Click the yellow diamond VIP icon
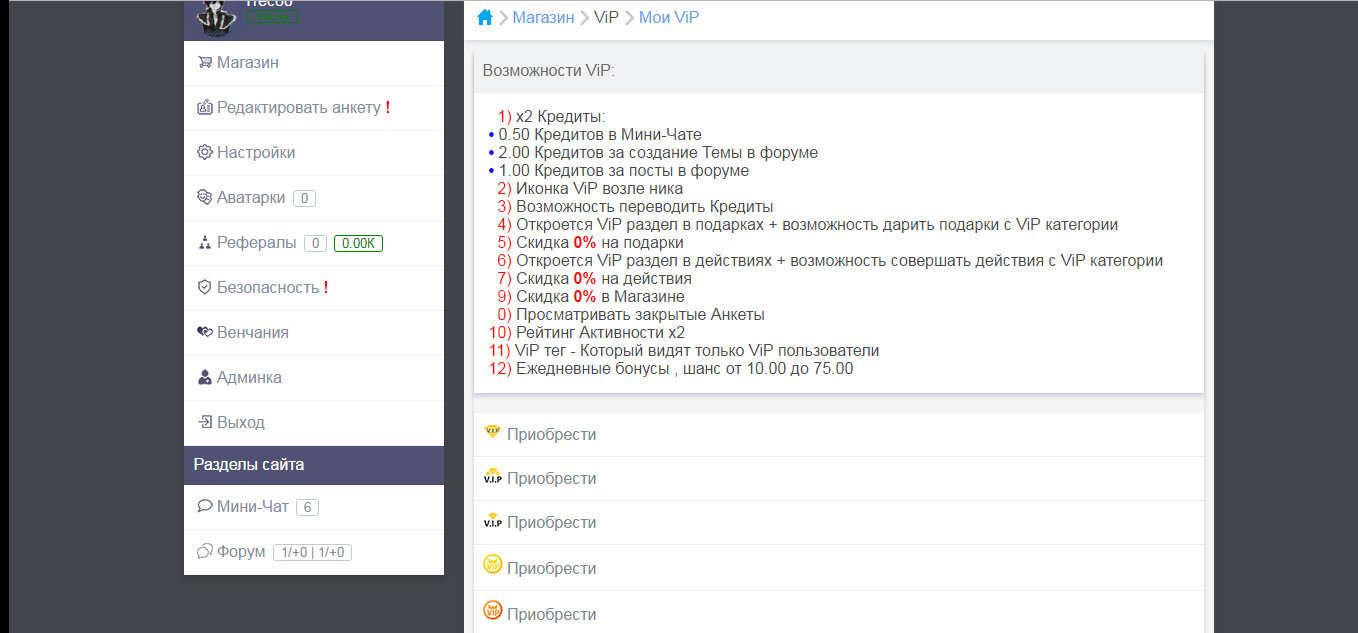 tap(492, 433)
